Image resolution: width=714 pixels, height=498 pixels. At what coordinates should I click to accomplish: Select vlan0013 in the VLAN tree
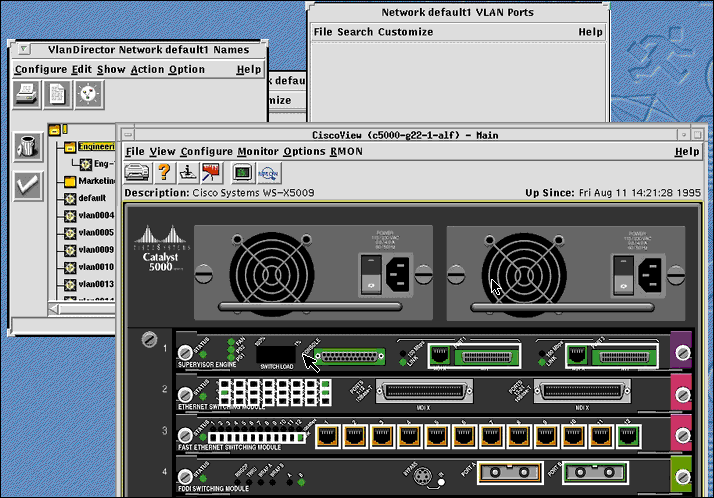coord(96,285)
